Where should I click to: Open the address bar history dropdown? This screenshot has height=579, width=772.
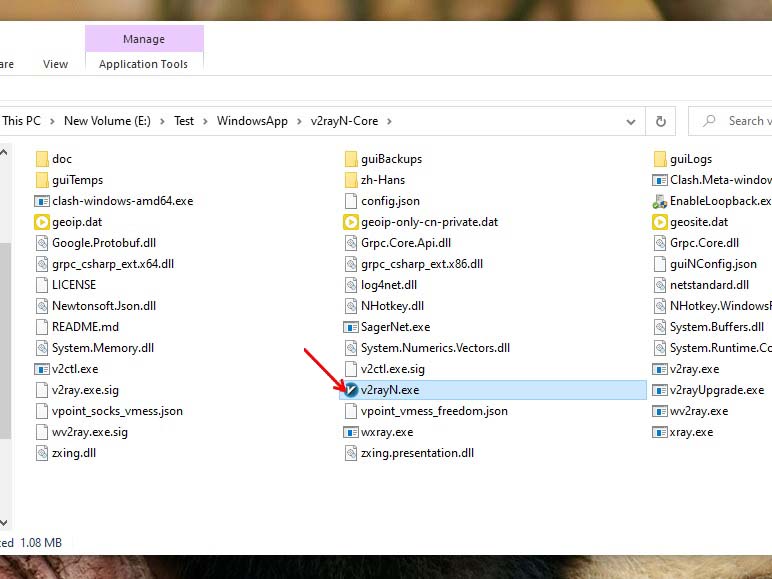(631, 121)
